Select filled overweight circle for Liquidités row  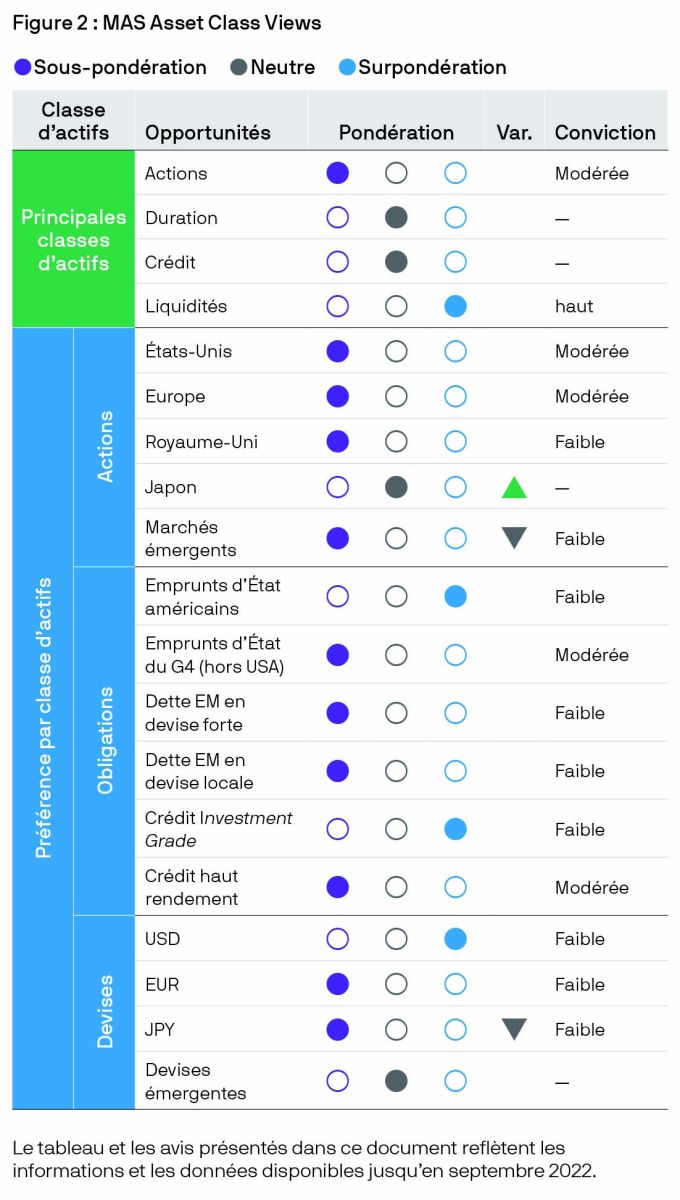[x=455, y=306]
